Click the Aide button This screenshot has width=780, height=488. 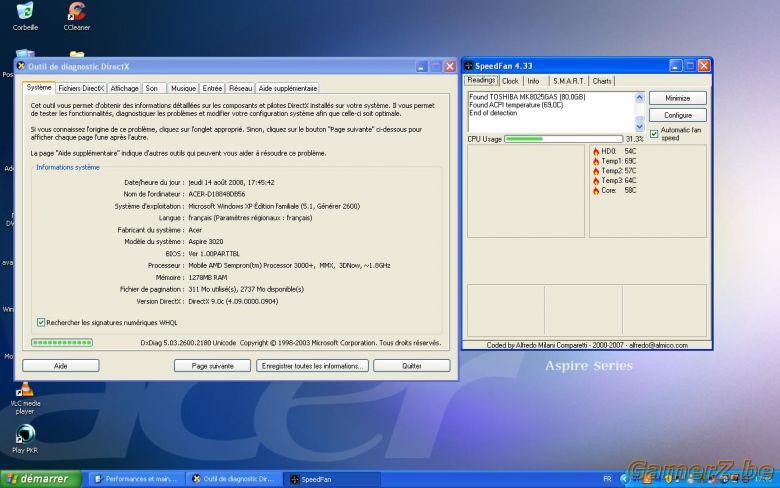click(61, 366)
